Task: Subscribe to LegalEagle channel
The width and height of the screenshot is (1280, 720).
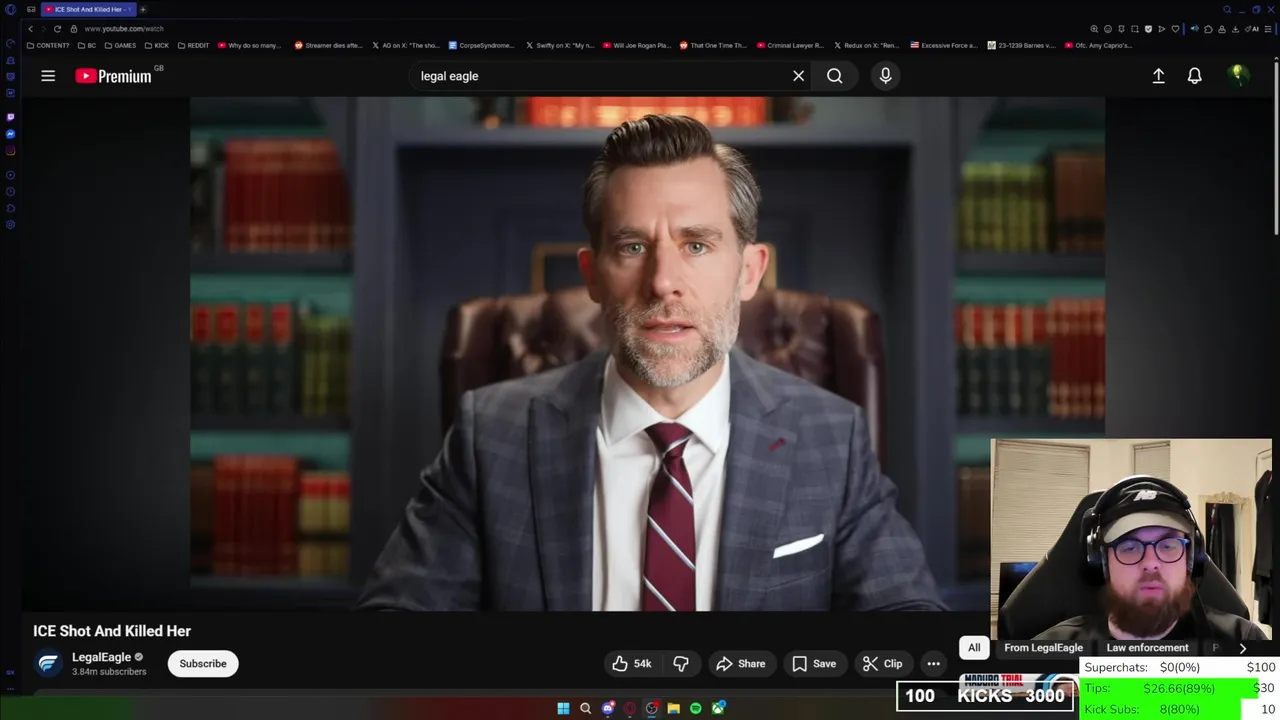Action: [x=203, y=663]
